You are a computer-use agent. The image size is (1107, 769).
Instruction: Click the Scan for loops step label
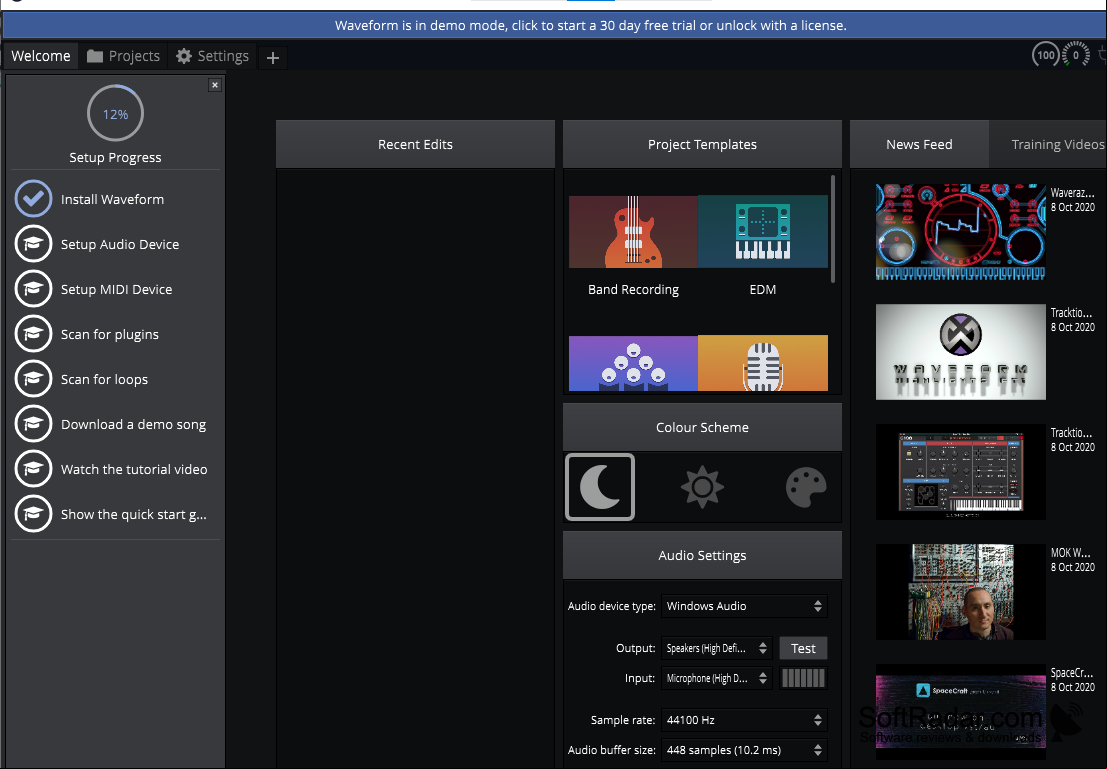(x=104, y=380)
